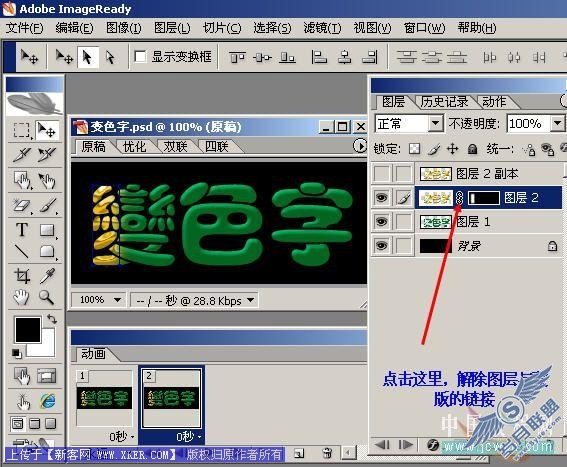The height and width of the screenshot is (467, 567).
Task: Select the Hand tool
Action: pos(22,297)
